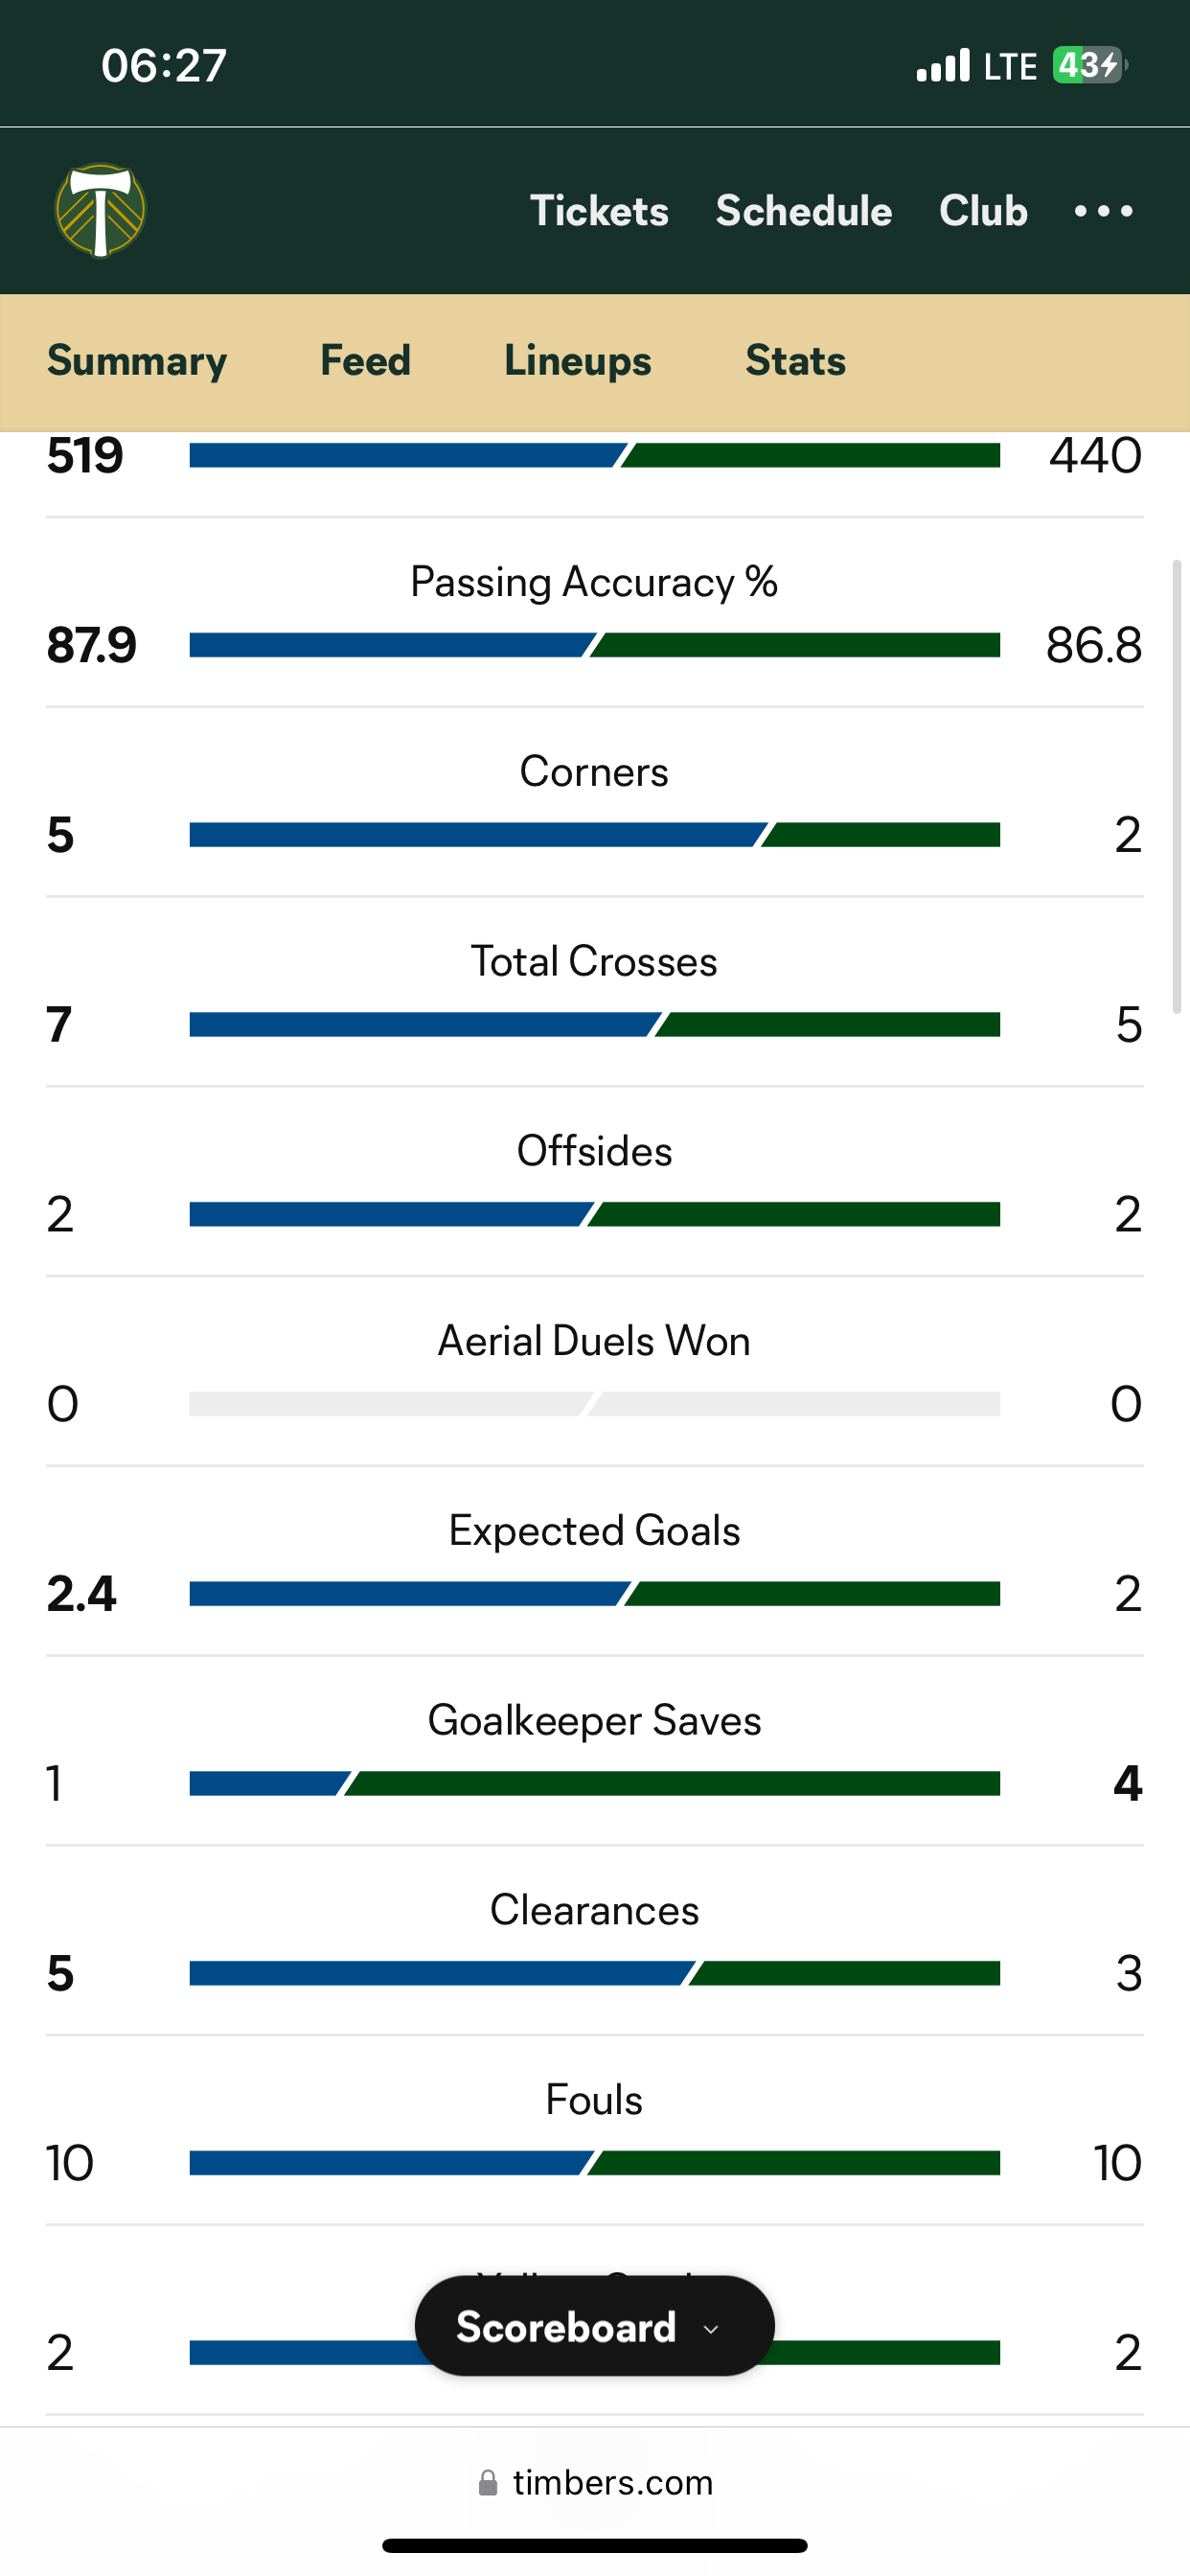Tap the Expected Goals label
1190x2576 pixels.
pos(595,1531)
